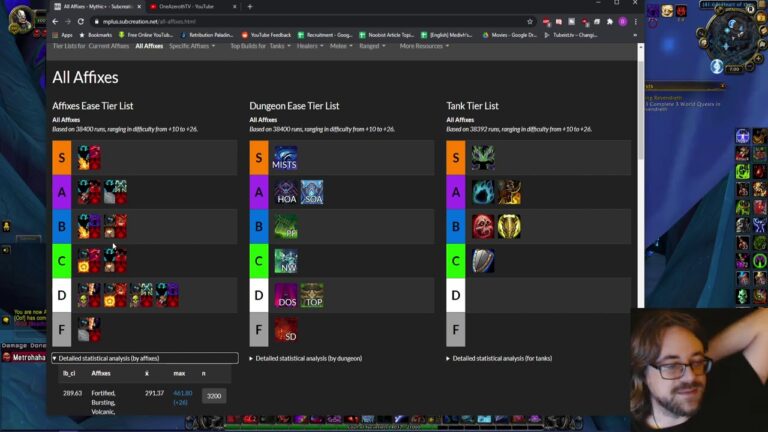Select the All Affixes nav item
The height and width of the screenshot is (432, 768).
(149, 46)
